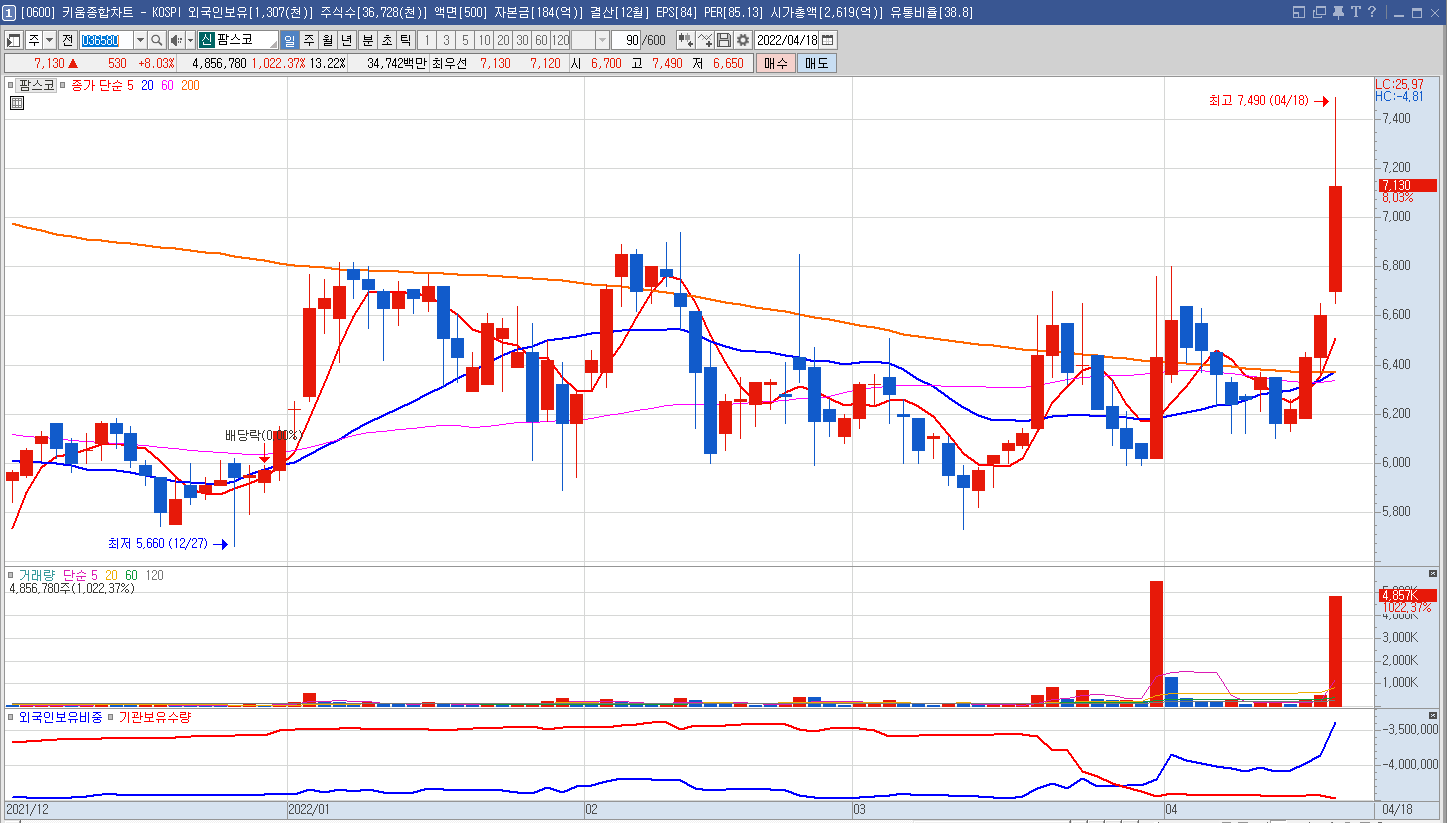The image size is (1447, 823).
Task: Click the 기관보유수량 indicator label
Action: (155, 717)
